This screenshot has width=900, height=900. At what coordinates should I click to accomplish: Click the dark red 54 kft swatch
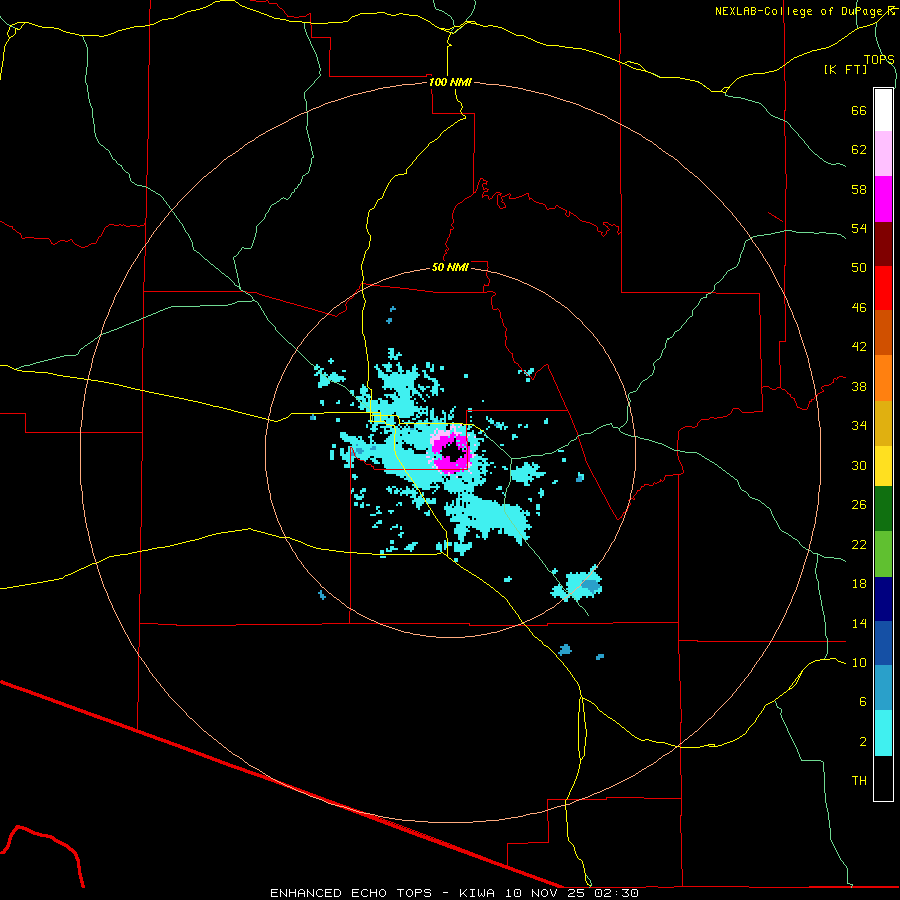[883, 244]
